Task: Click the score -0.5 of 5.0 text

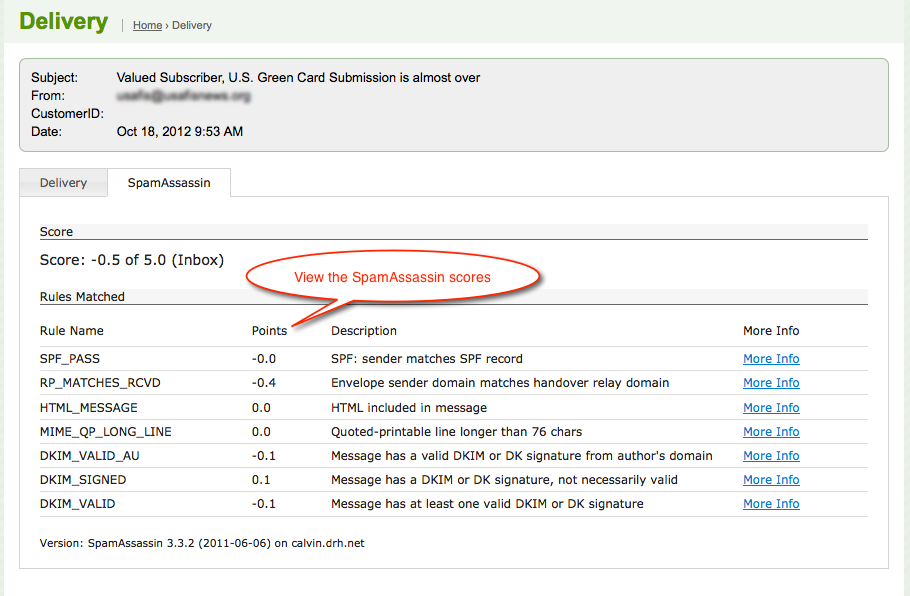Action: pos(131,260)
